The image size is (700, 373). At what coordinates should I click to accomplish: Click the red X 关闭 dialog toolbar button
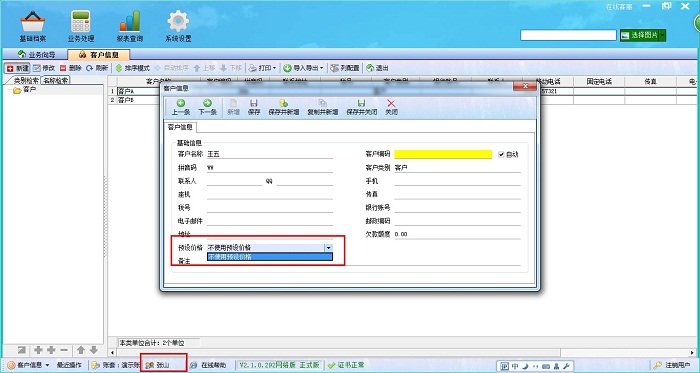(391, 107)
